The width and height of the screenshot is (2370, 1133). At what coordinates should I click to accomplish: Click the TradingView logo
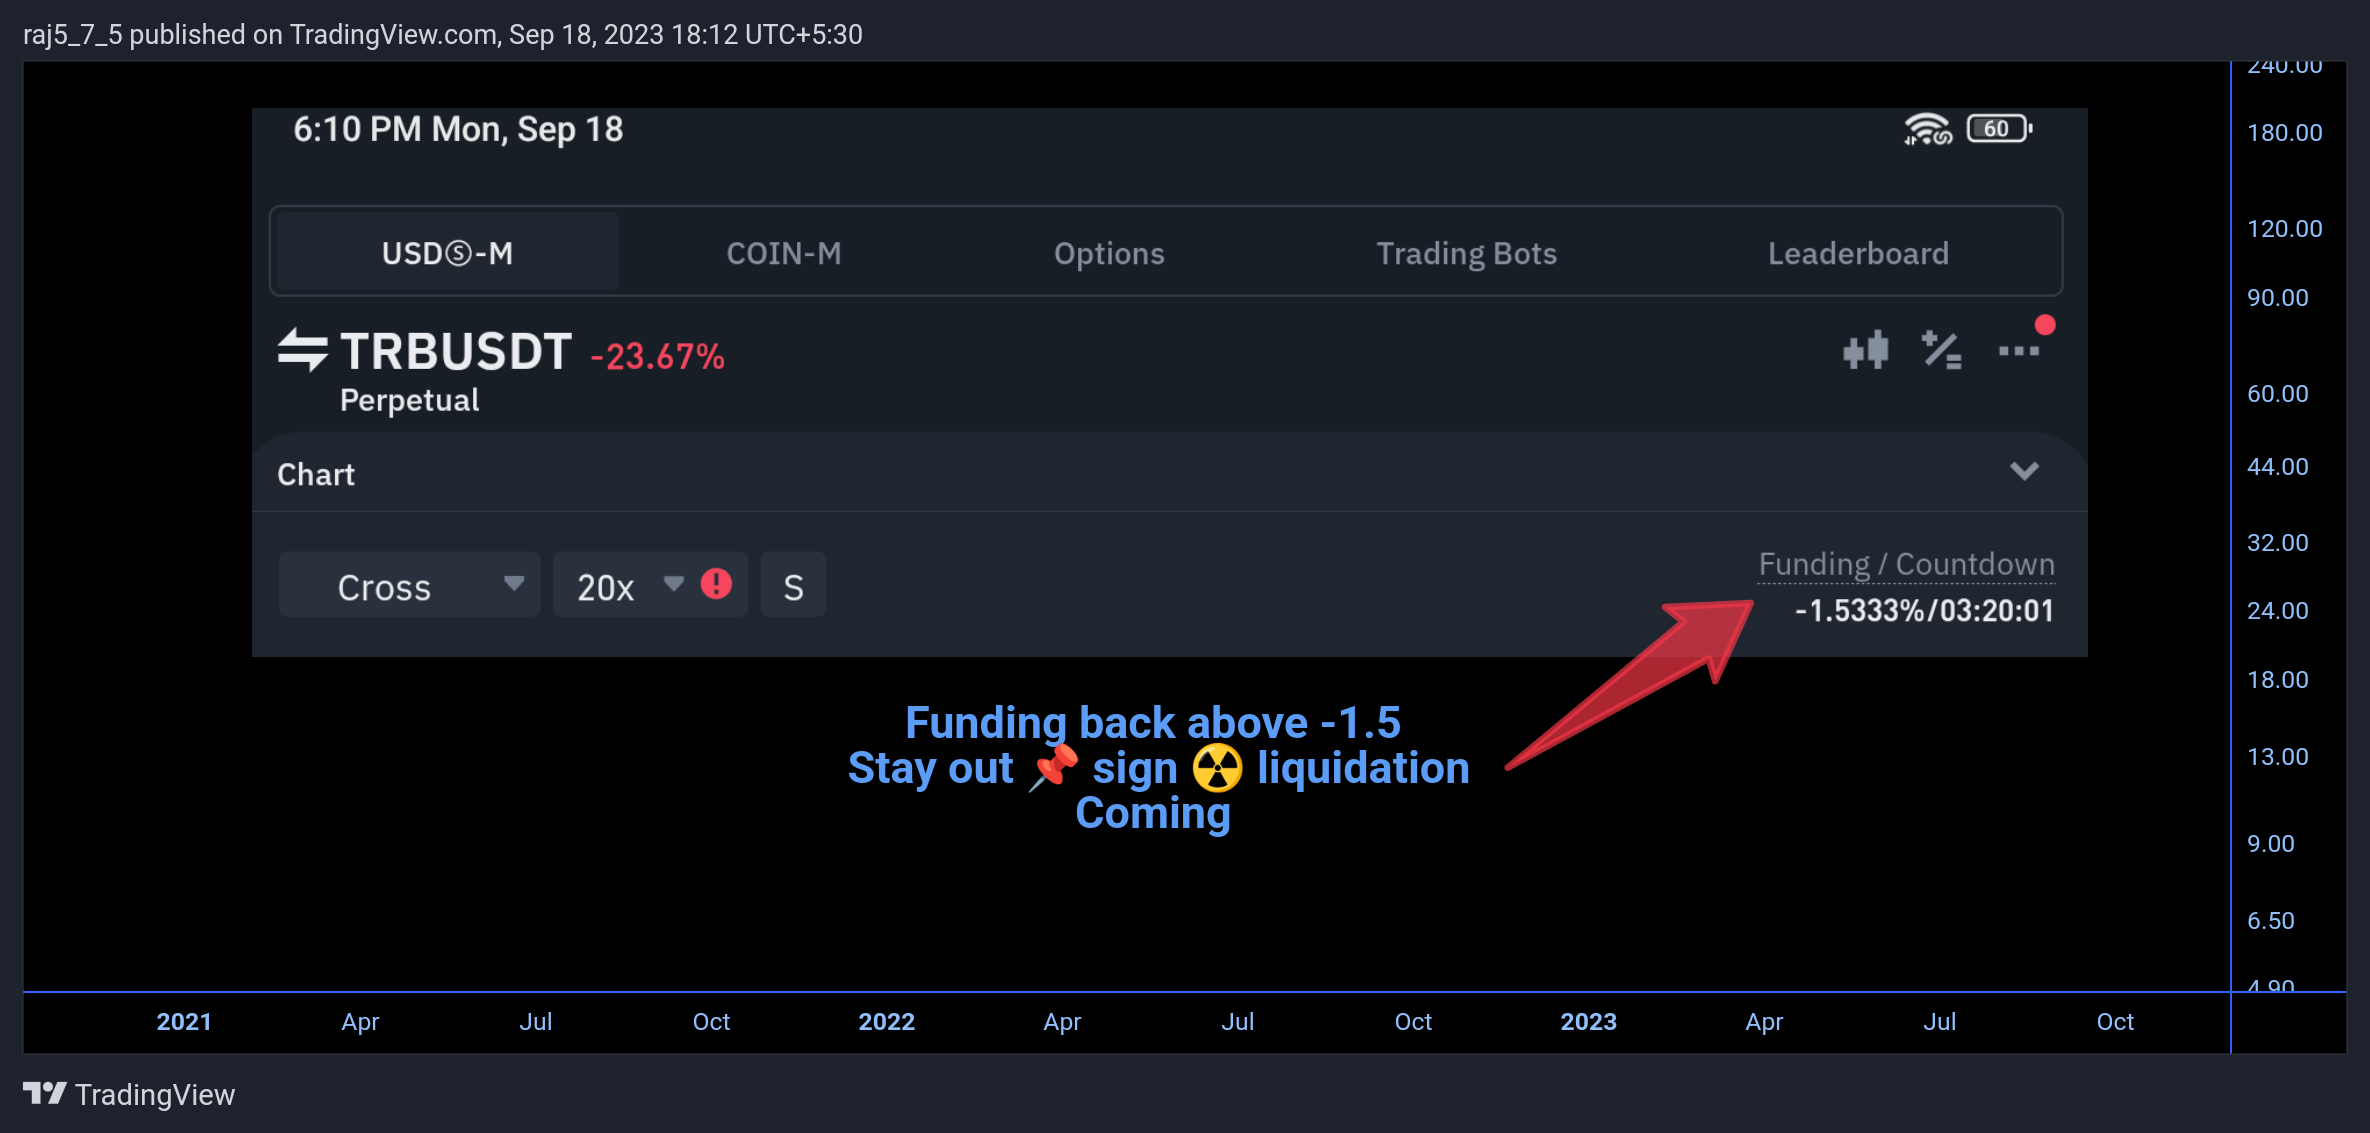pyautogui.click(x=129, y=1094)
